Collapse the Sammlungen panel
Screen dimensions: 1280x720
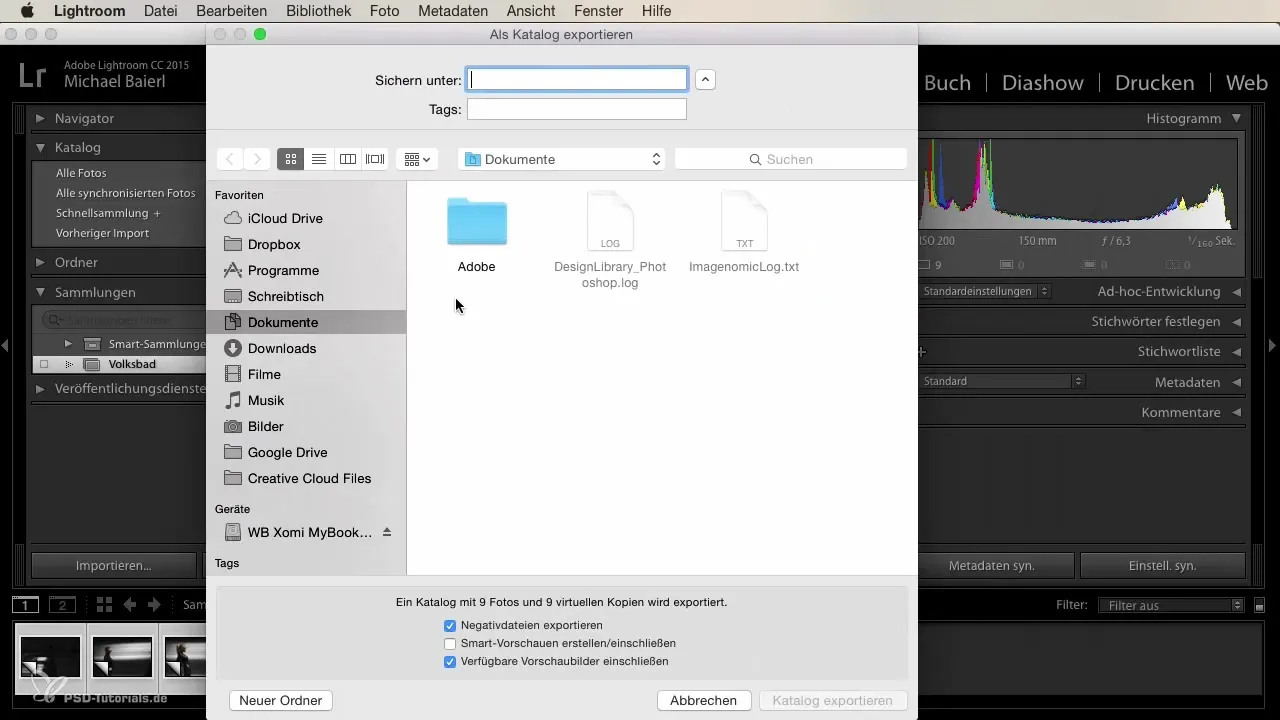tap(41, 292)
